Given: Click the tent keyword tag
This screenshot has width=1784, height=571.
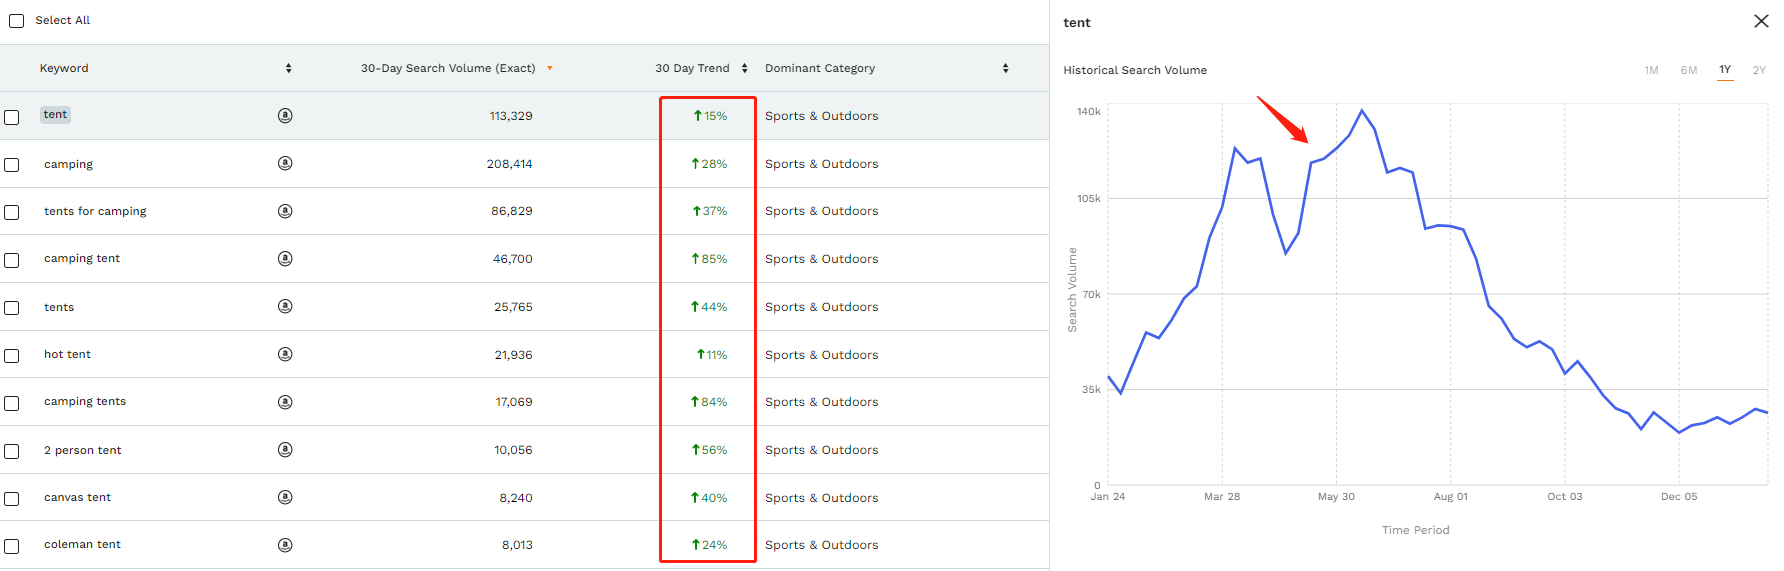Looking at the screenshot, I should click(55, 115).
